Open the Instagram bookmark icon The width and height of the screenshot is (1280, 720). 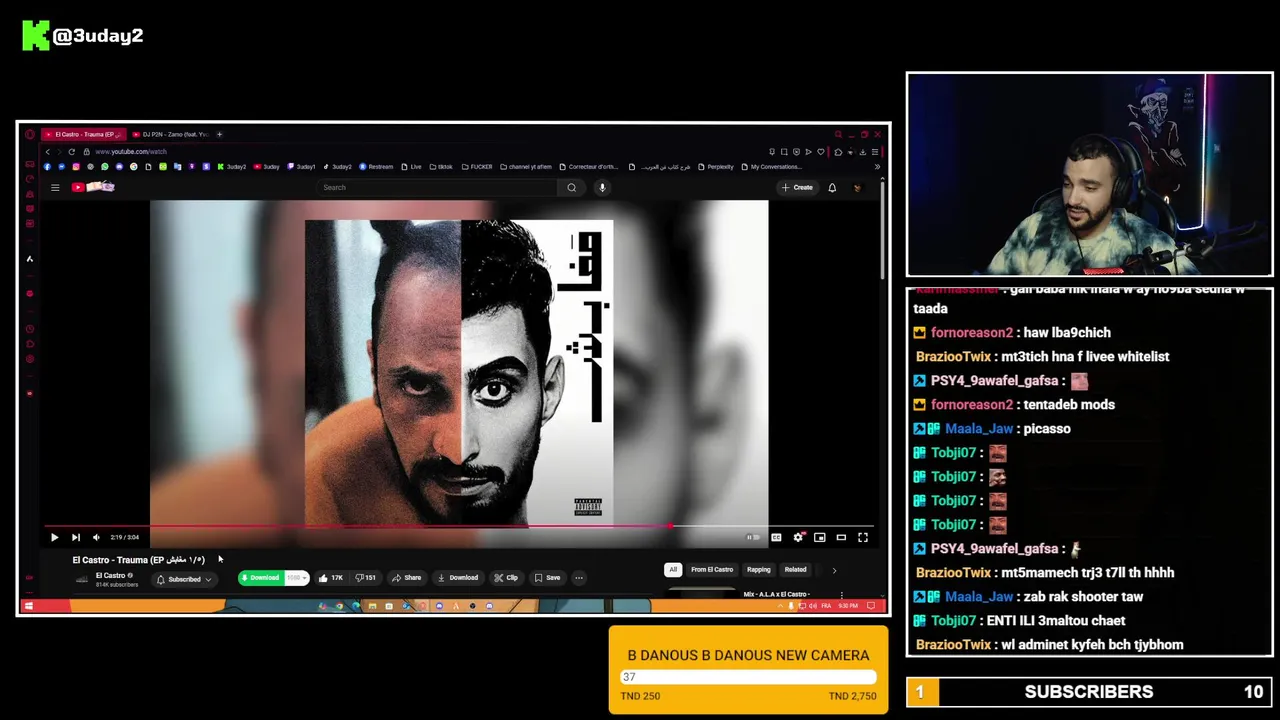tap(76, 167)
